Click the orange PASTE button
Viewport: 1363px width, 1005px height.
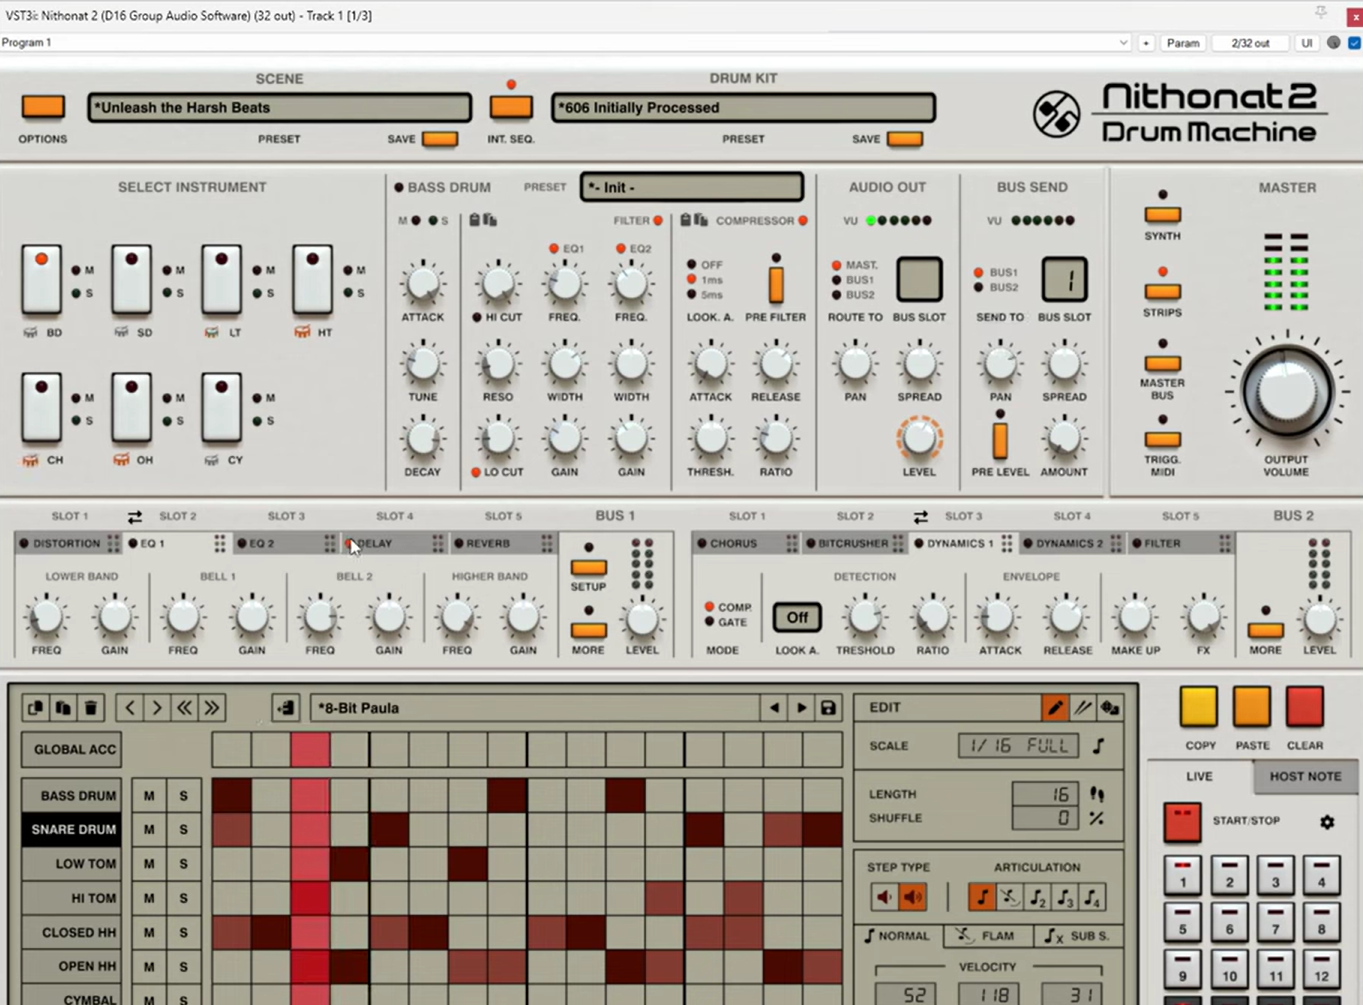pyautogui.click(x=1252, y=706)
